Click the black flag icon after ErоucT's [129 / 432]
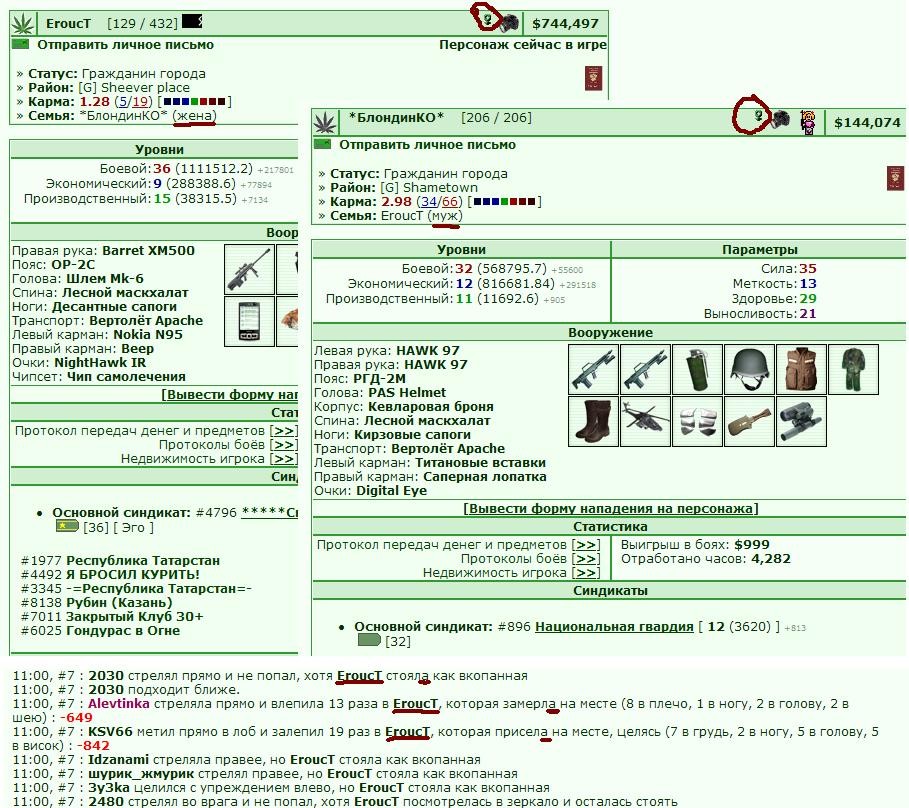The image size is (909, 808). click(x=192, y=21)
